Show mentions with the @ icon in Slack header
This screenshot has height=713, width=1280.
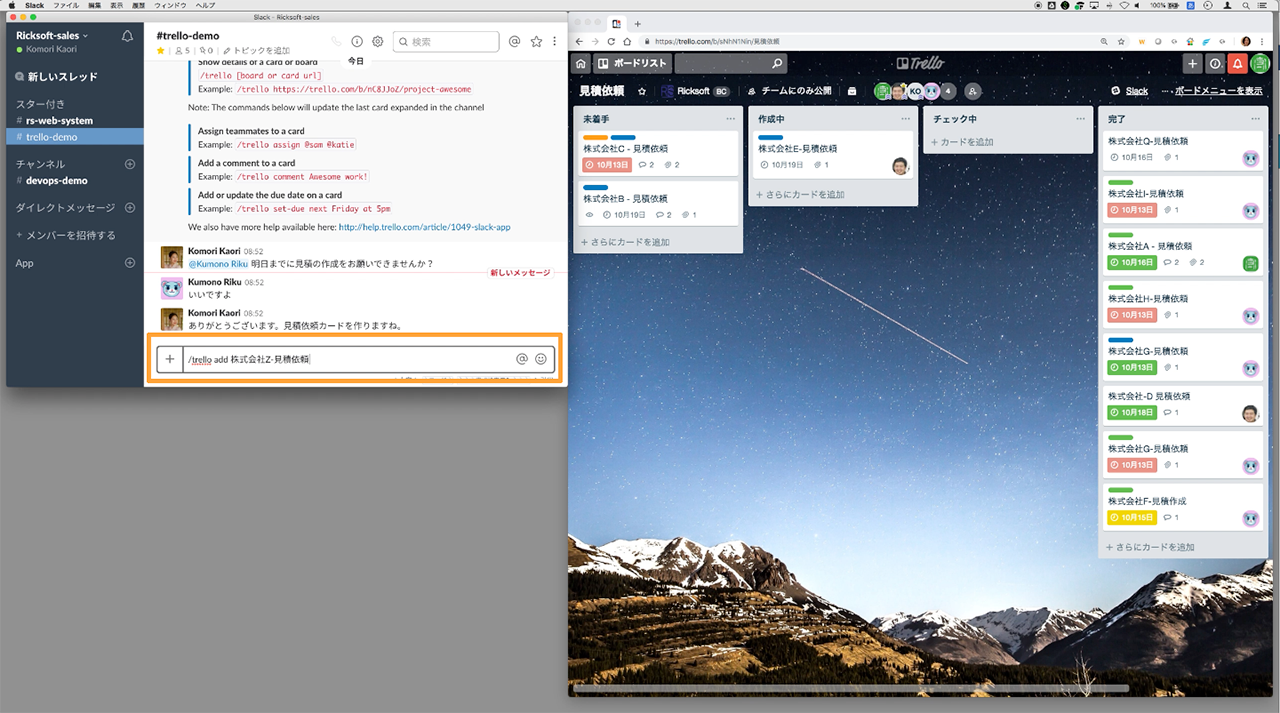click(x=514, y=42)
